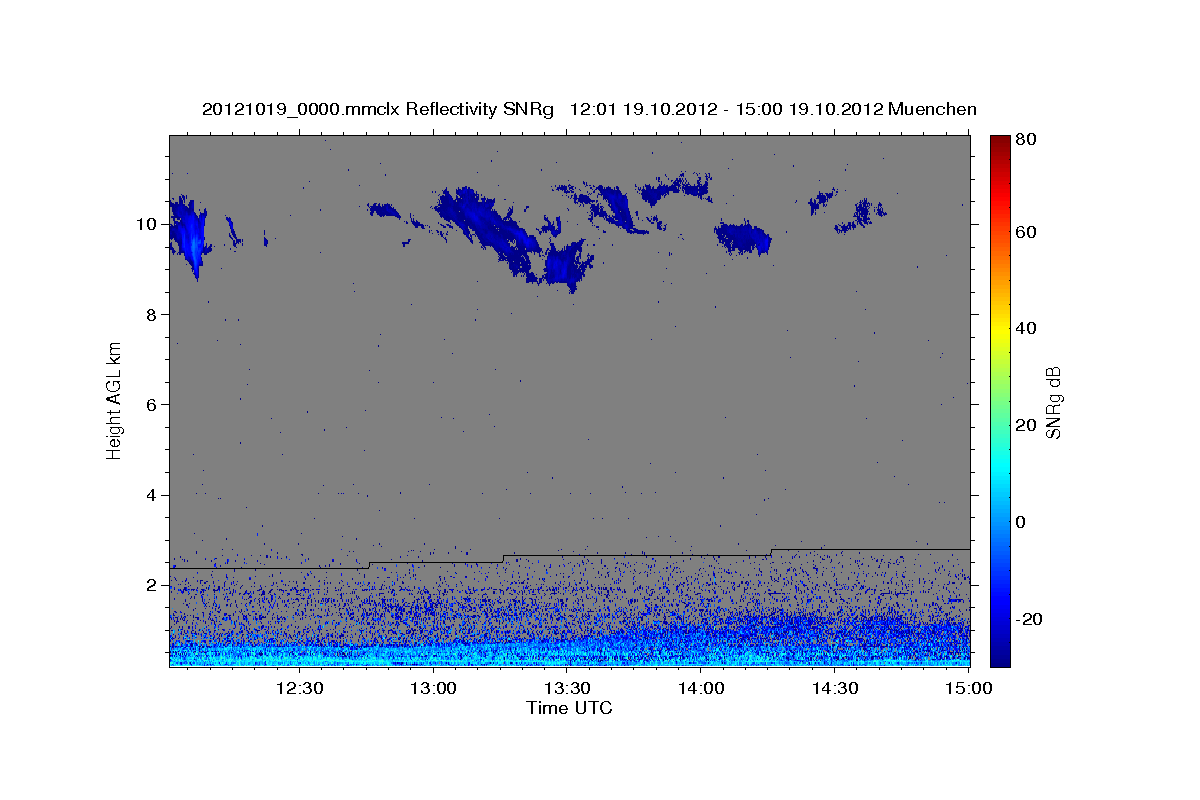Click the colorbar value 40
Viewport: 1200px width, 800px height.
[x=1025, y=329]
